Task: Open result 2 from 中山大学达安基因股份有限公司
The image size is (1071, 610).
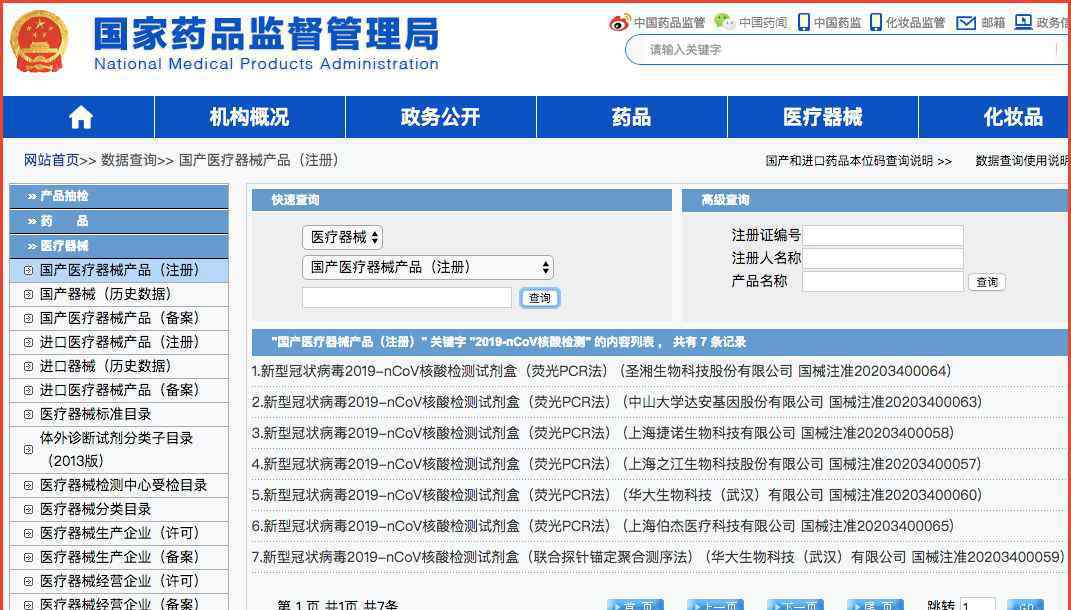Action: point(617,402)
